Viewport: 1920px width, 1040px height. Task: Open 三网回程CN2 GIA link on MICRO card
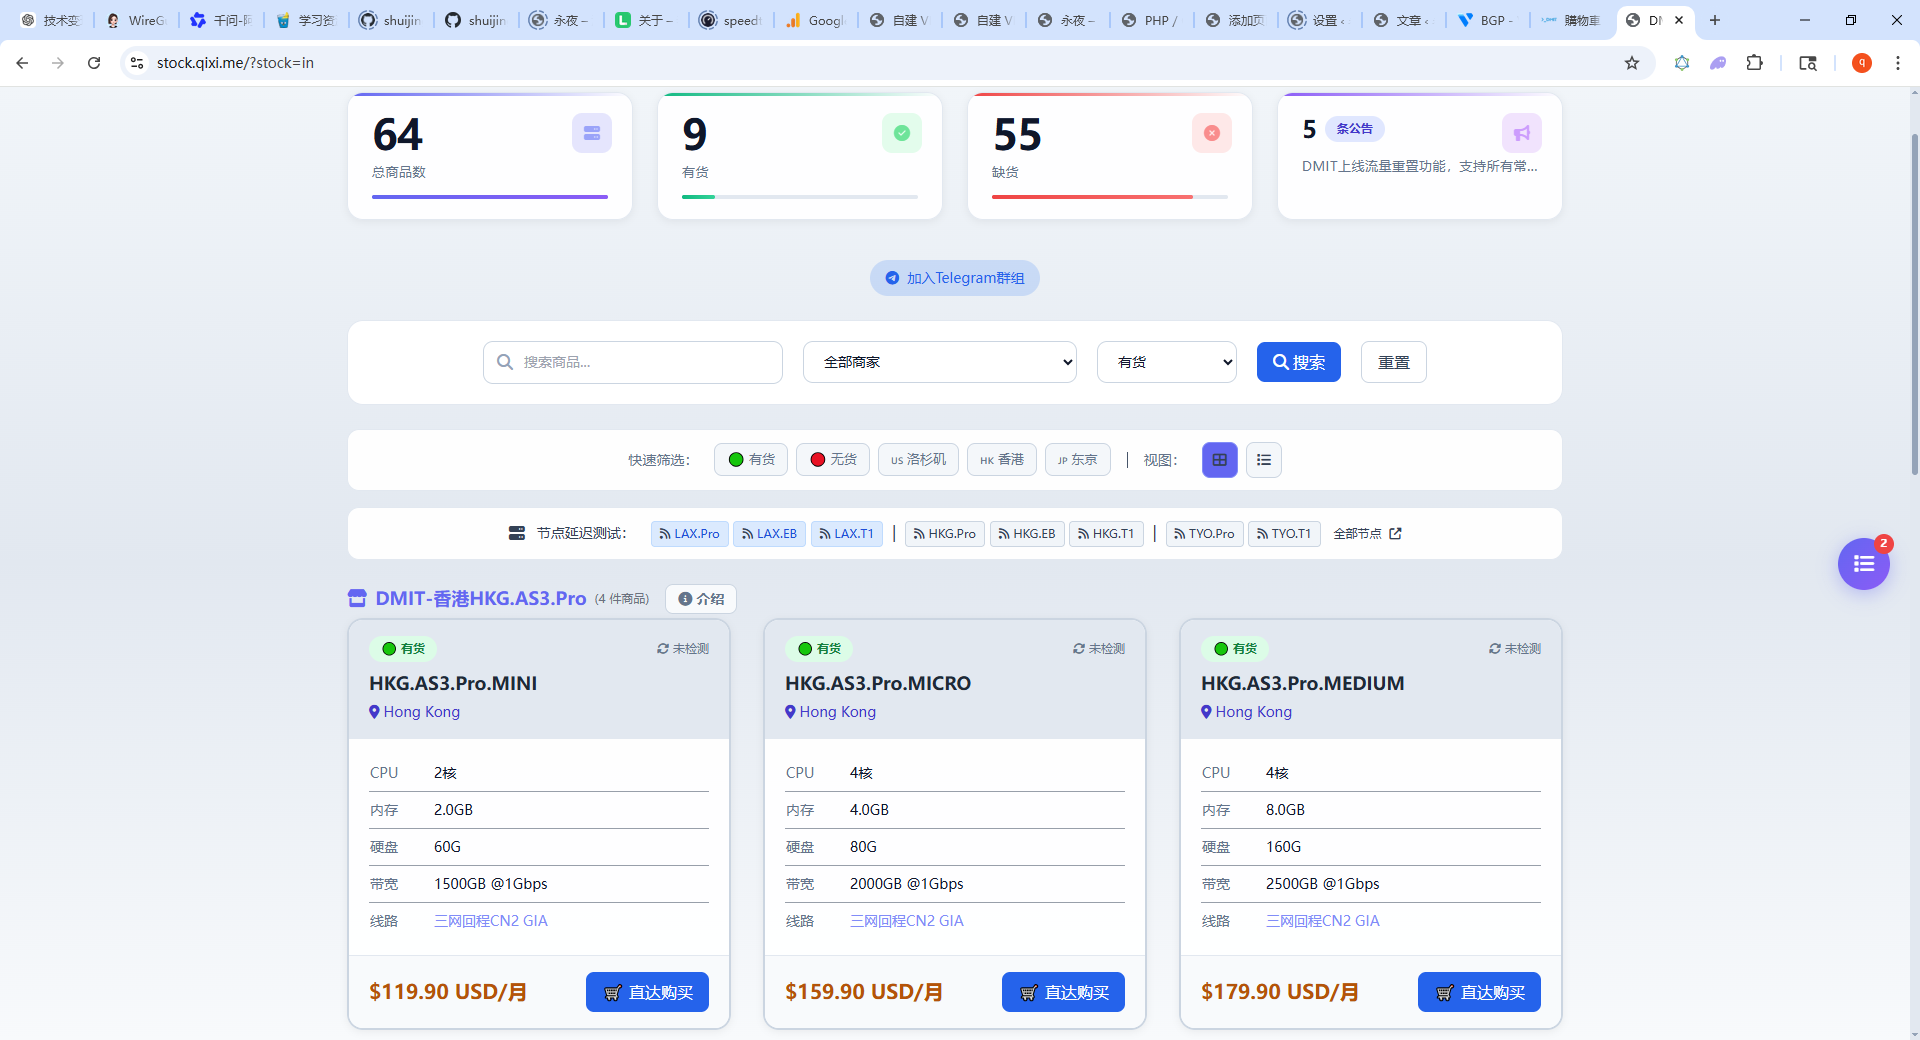click(x=907, y=921)
